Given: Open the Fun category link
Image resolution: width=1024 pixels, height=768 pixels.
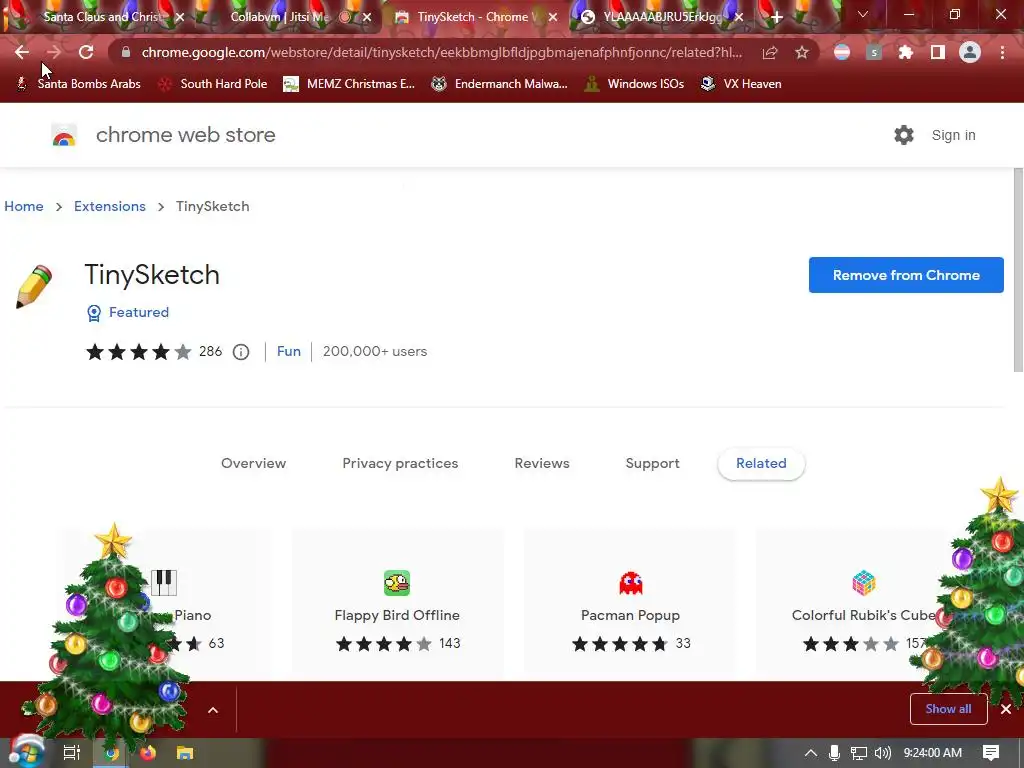Looking at the screenshot, I should [x=289, y=351].
